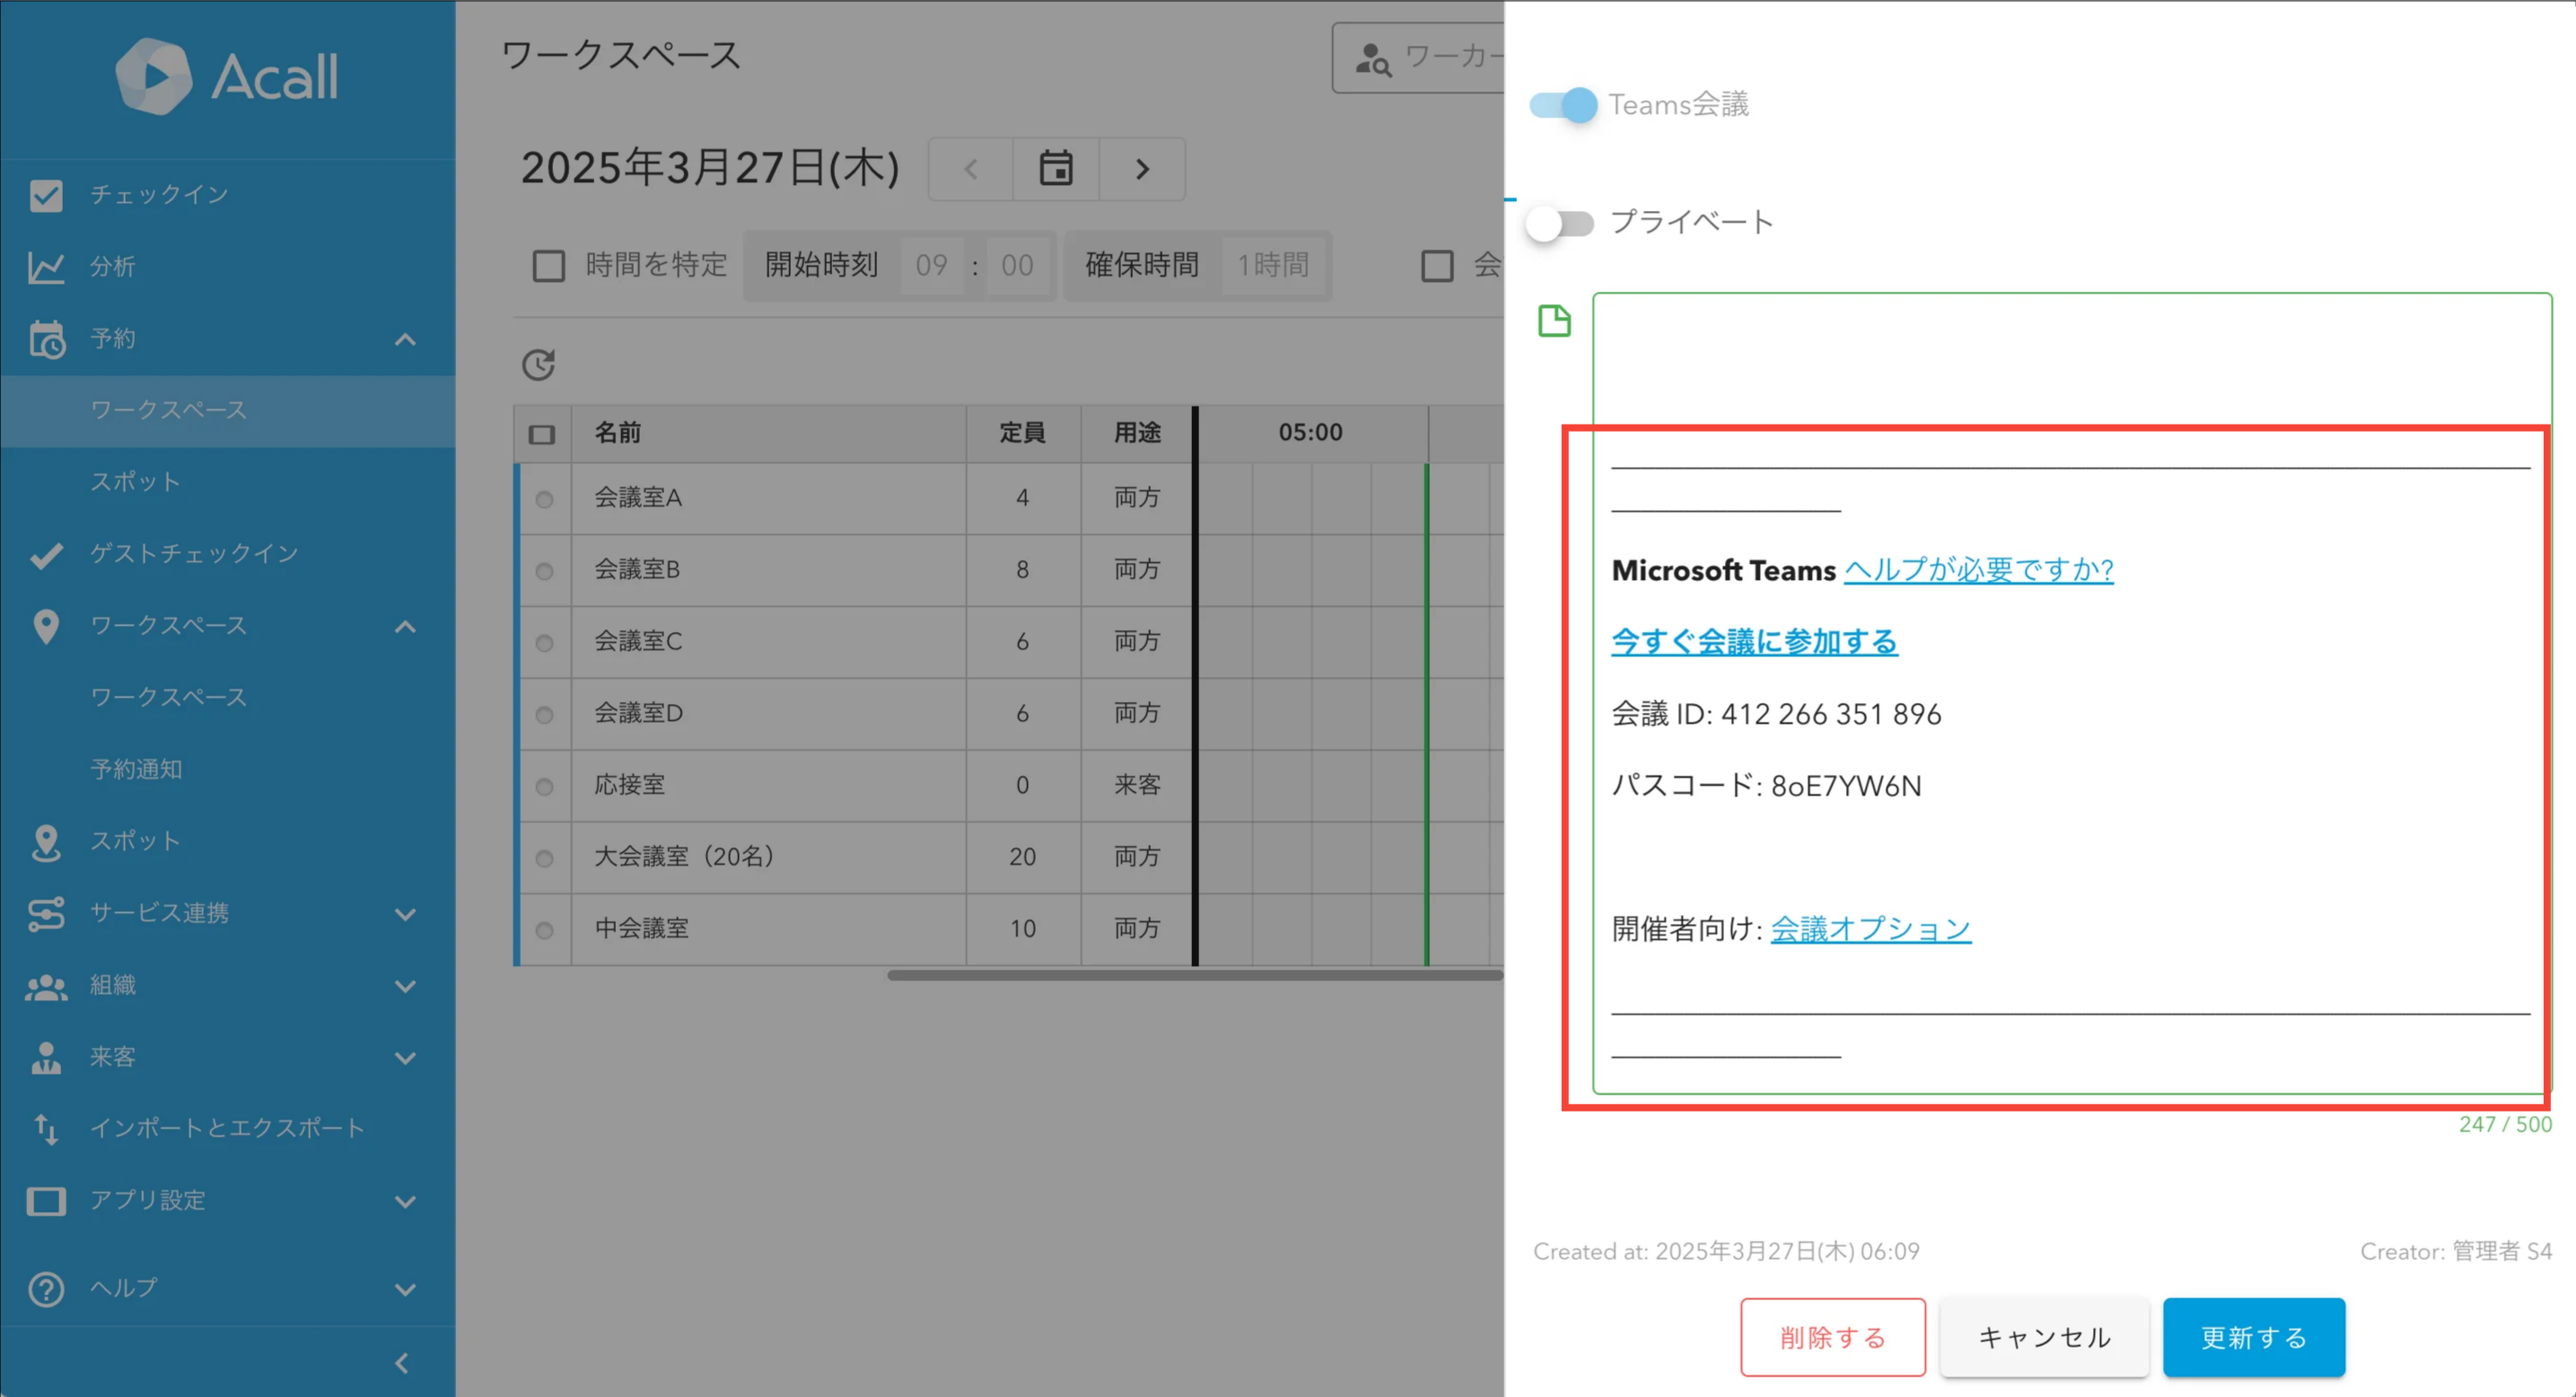
Task: Open ワークスペース sub-item above 予約通知
Action: [169, 697]
